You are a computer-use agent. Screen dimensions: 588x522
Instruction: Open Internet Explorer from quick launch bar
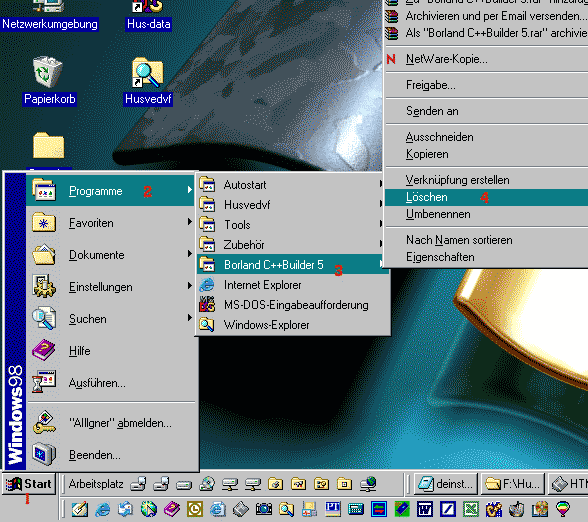tap(102, 509)
